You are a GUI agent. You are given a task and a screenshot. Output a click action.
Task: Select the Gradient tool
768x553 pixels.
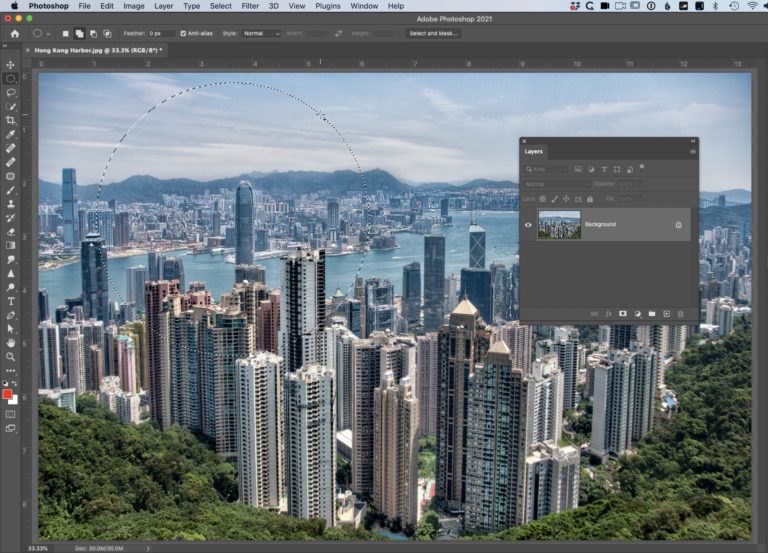point(10,245)
